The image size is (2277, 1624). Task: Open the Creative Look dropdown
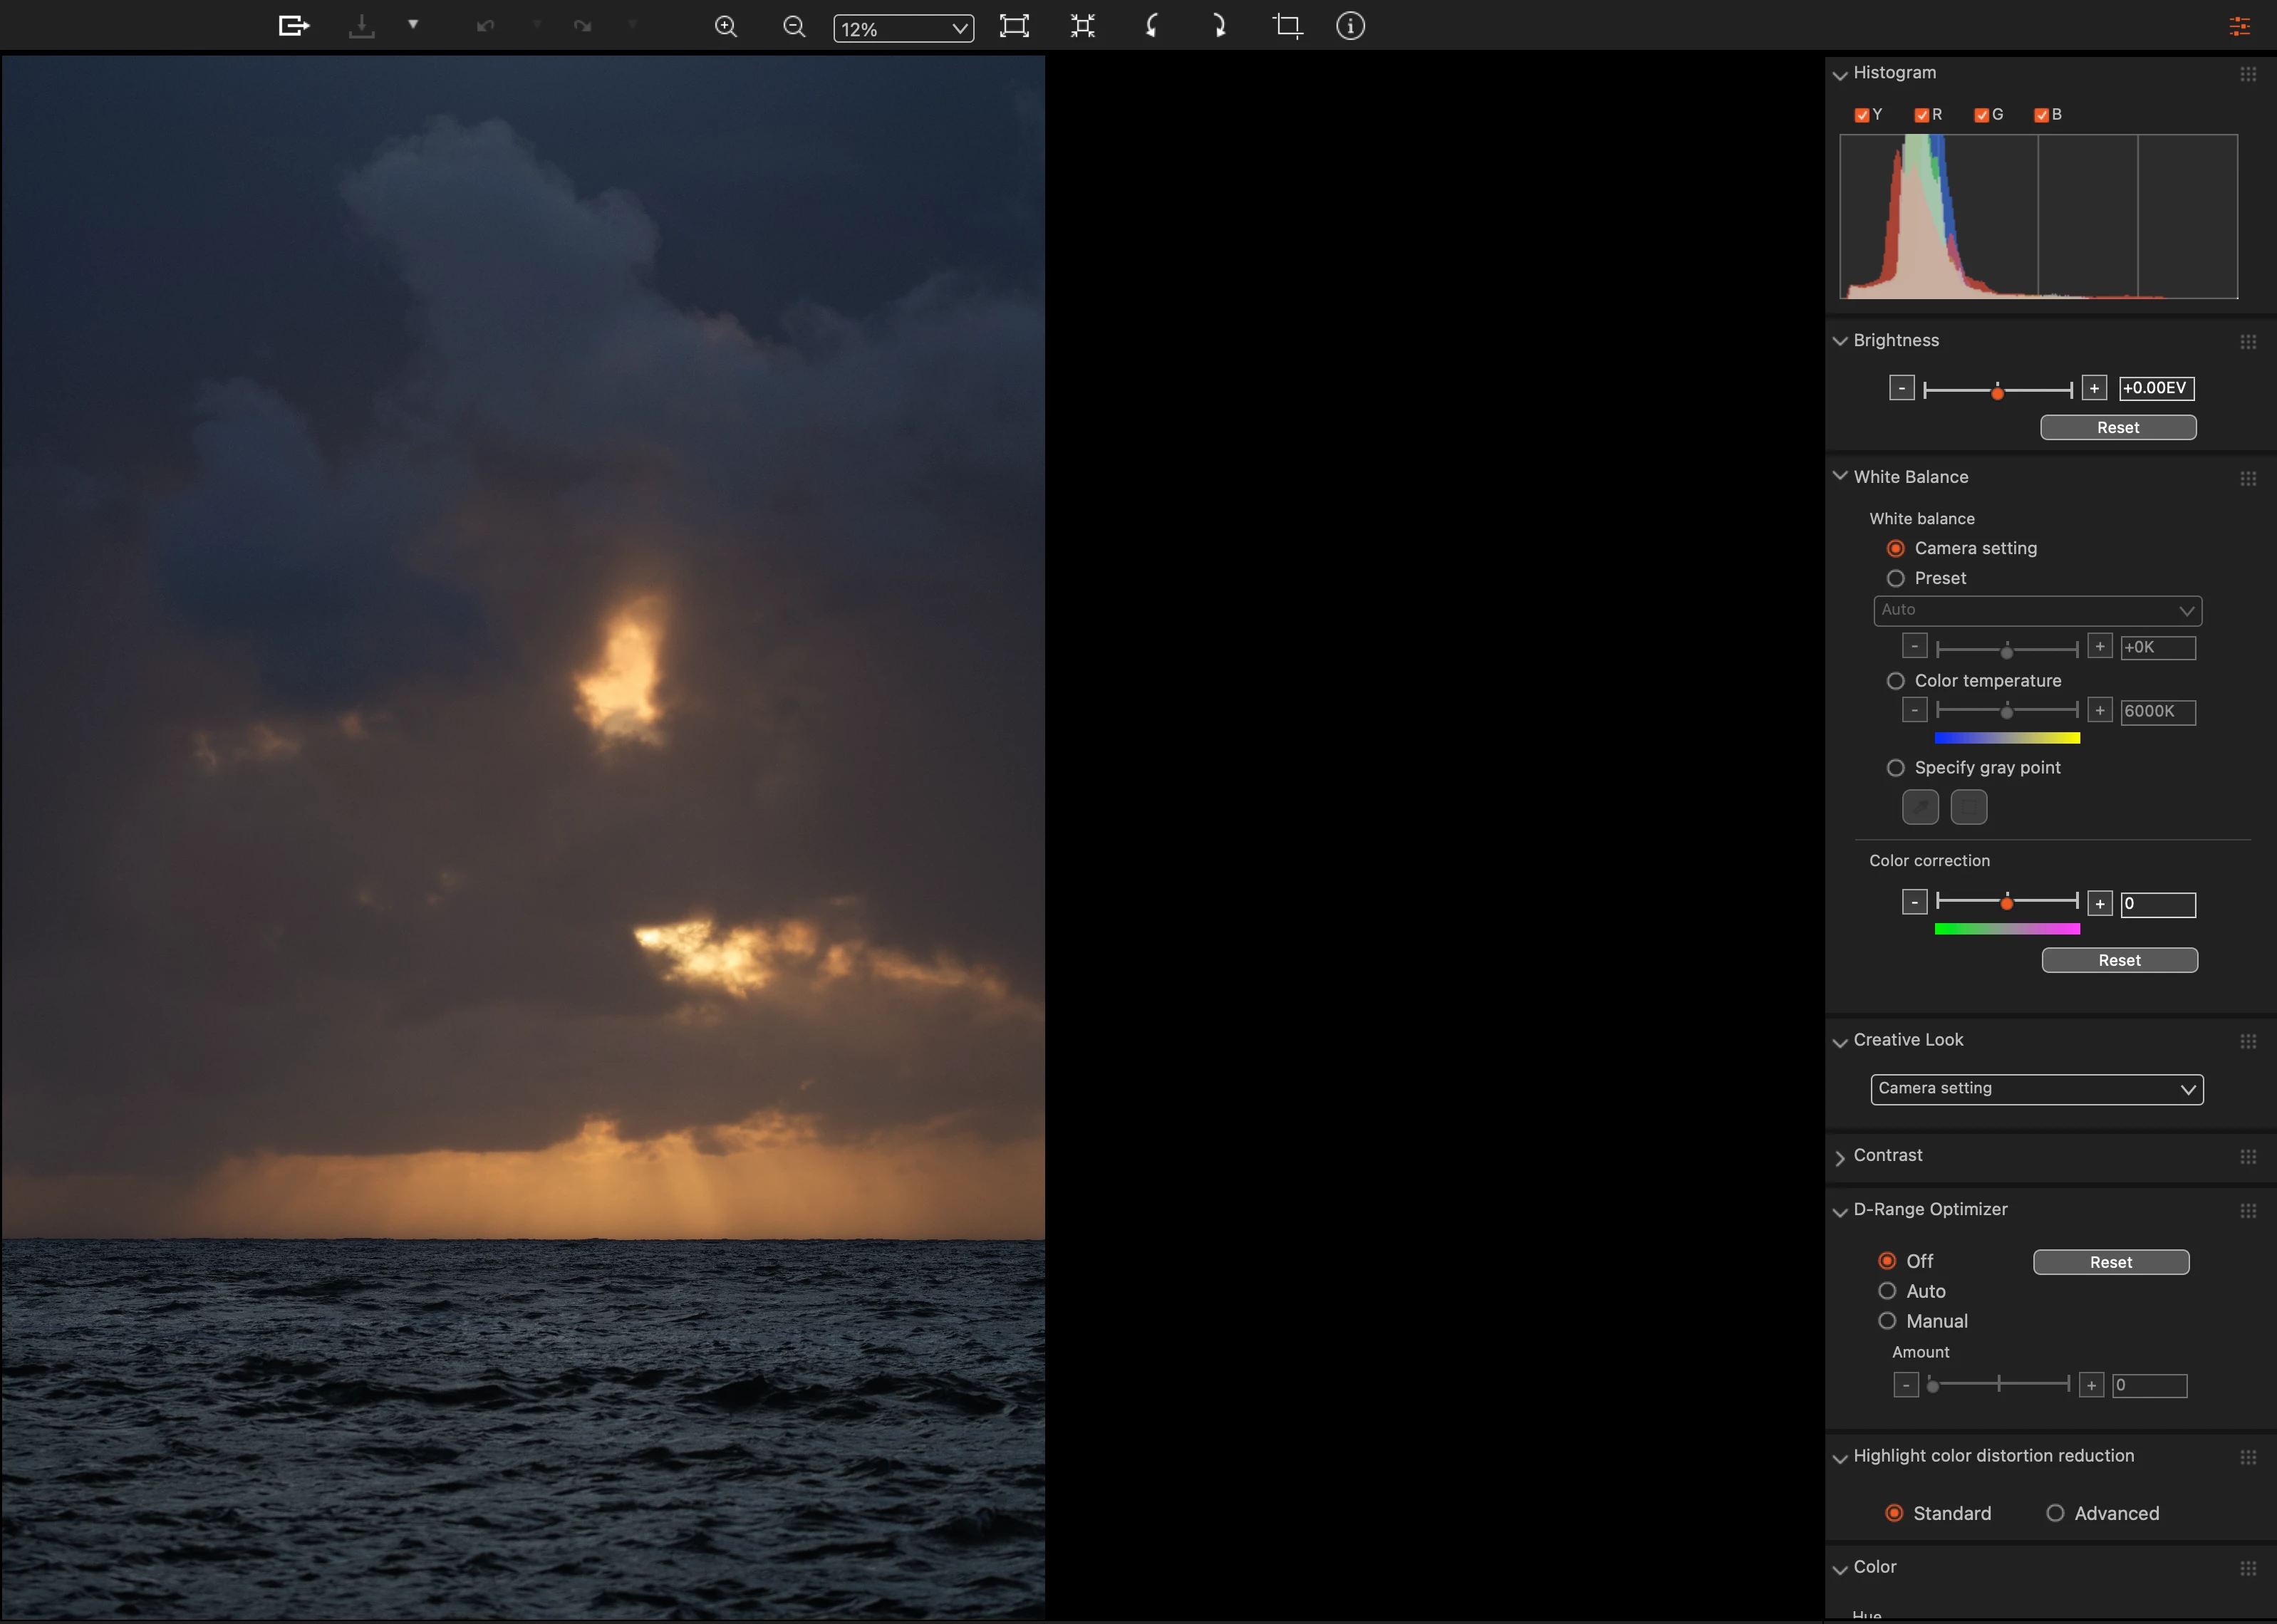(2036, 1089)
